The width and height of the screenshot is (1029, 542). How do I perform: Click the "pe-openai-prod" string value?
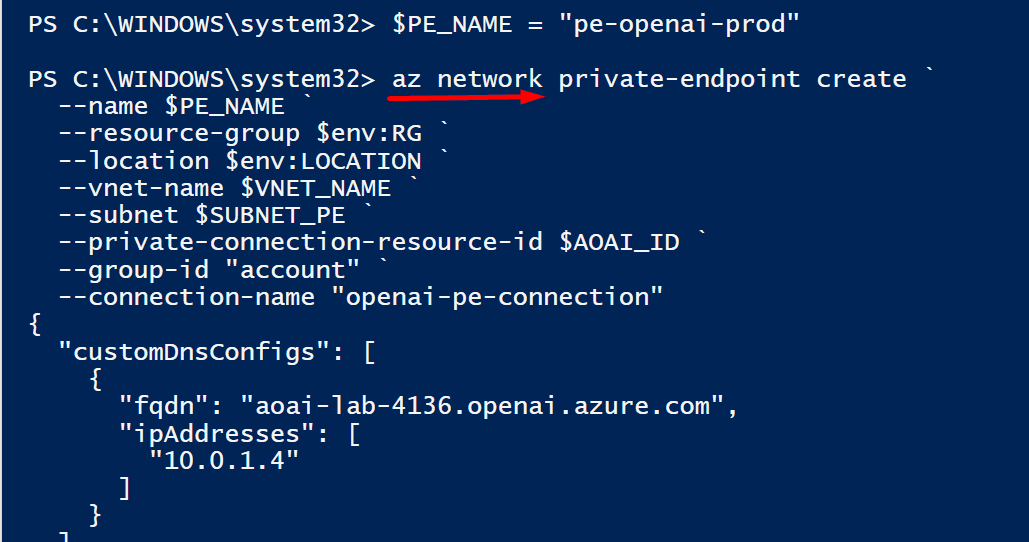point(679,25)
